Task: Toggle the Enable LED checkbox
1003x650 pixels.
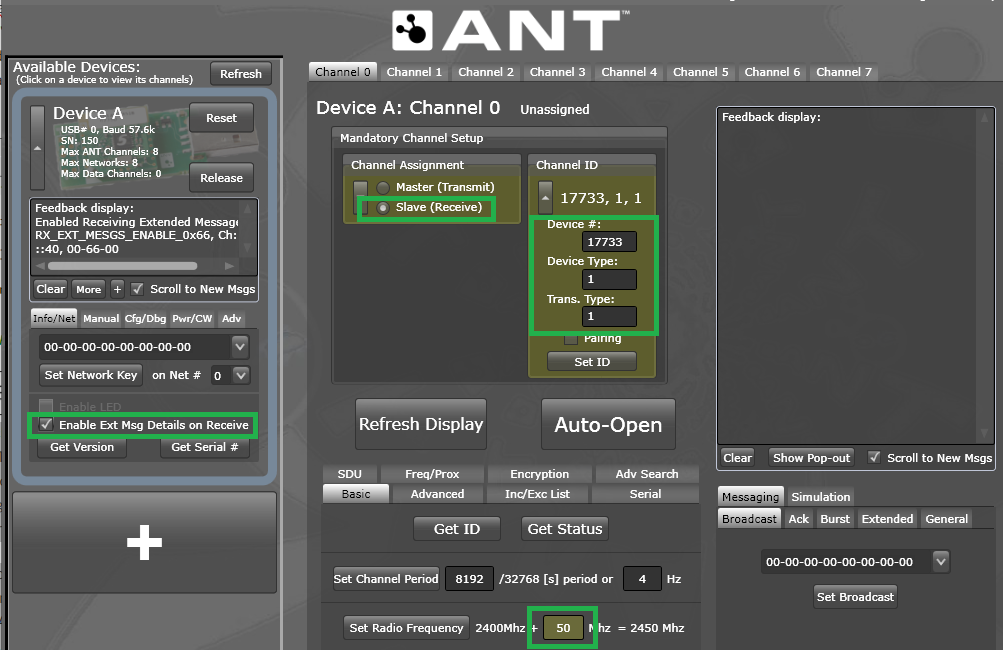Action: click(46, 406)
